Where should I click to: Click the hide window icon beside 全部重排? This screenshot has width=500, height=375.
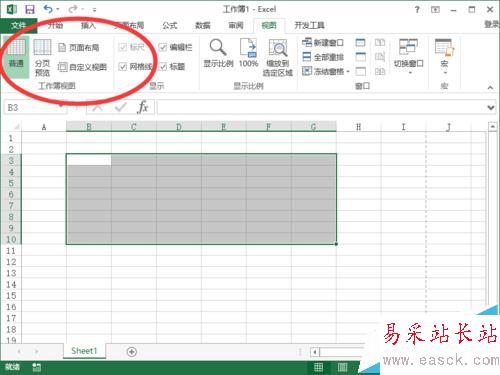tap(360, 57)
